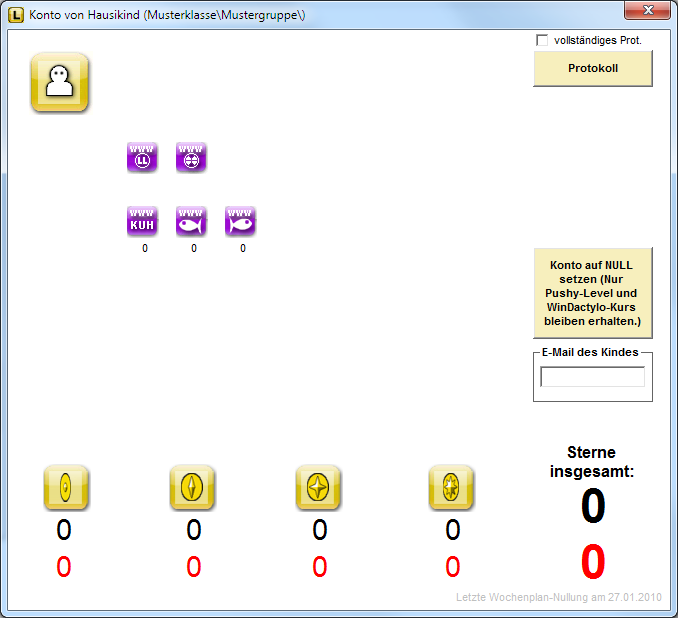
Task: Click the L application icon in title bar
Action: coord(16,12)
